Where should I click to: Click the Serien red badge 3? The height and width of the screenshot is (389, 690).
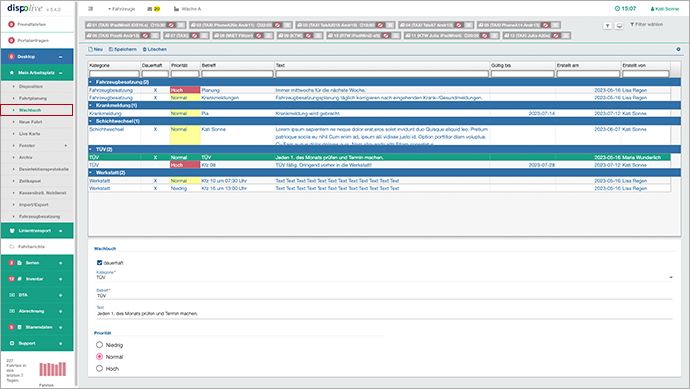tap(11, 263)
